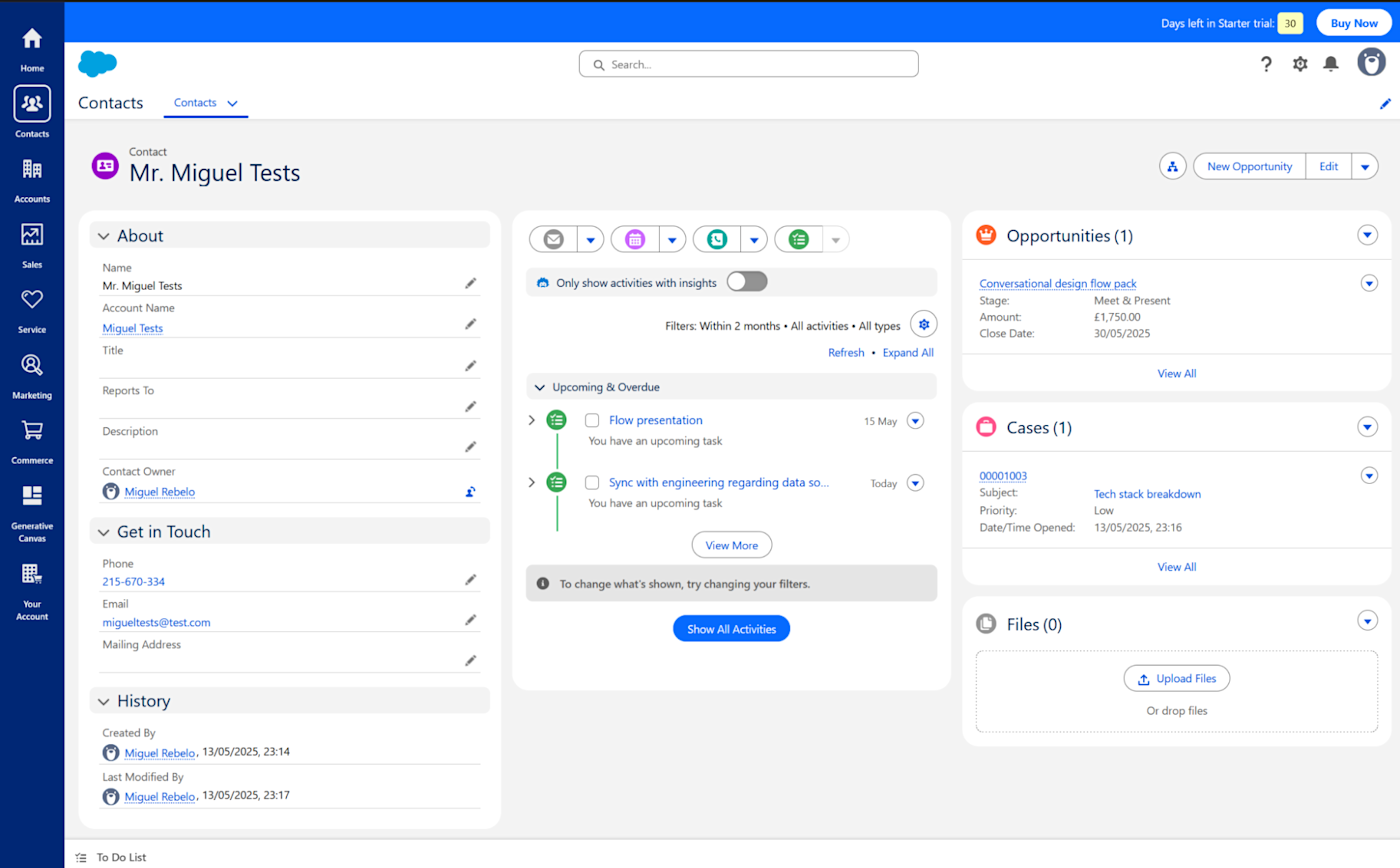Viewport: 1400px width, 868px height.
Task: Open the Accounts sidebar icon
Action: 32,169
